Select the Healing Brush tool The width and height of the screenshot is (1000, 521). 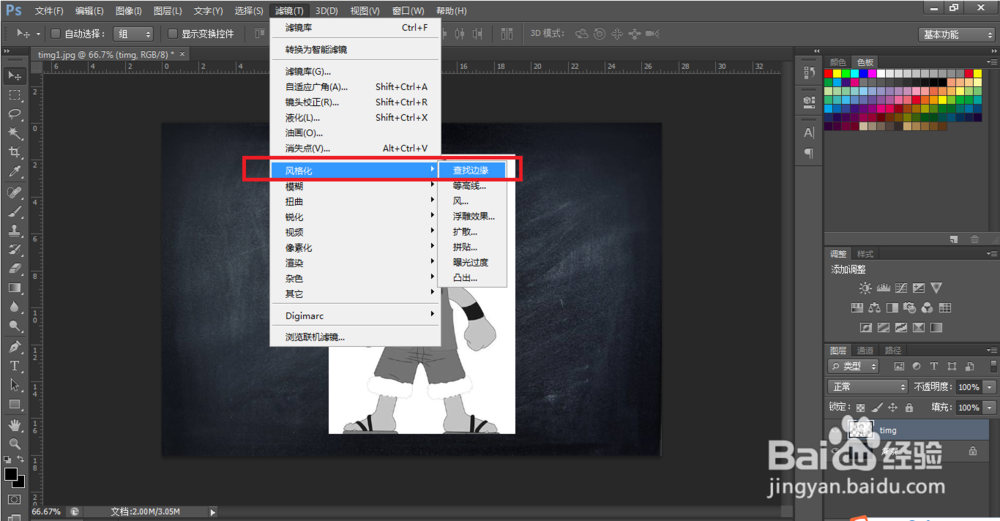pos(14,192)
